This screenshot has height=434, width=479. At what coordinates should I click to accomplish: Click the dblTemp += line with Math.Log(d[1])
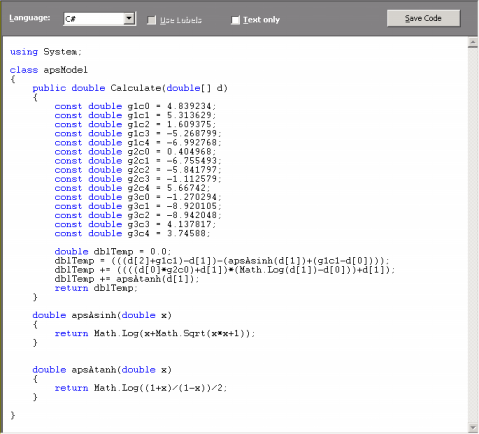point(225,270)
